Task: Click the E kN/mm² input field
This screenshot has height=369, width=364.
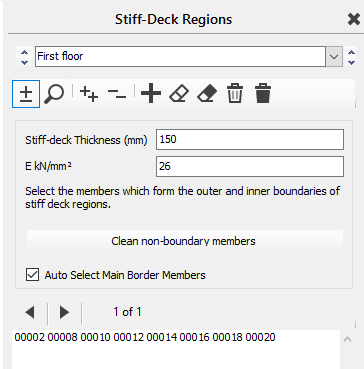Action: pyautogui.click(x=250, y=166)
